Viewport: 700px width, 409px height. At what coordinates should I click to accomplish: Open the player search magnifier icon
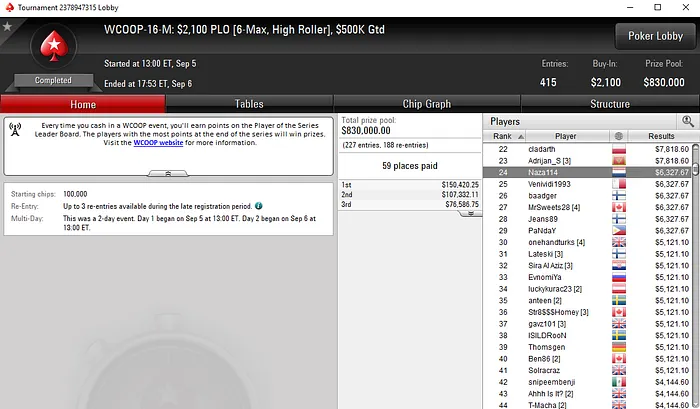click(688, 121)
